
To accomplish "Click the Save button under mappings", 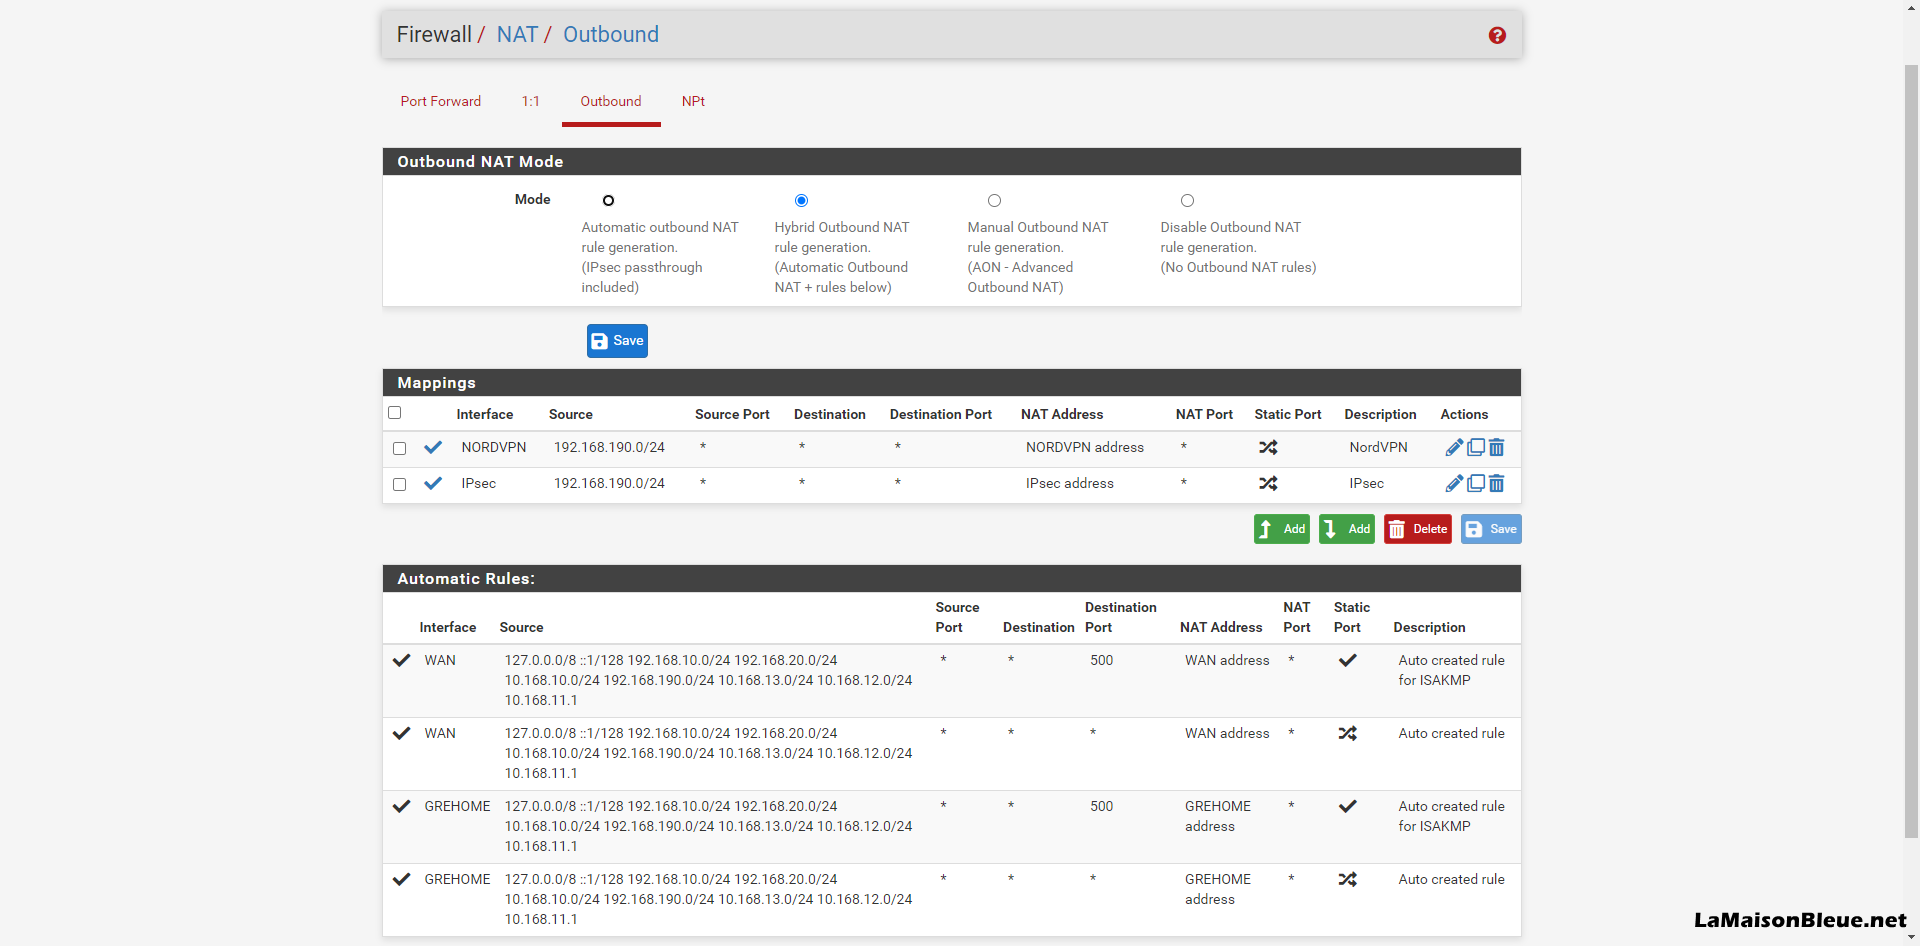I will [1491, 529].
